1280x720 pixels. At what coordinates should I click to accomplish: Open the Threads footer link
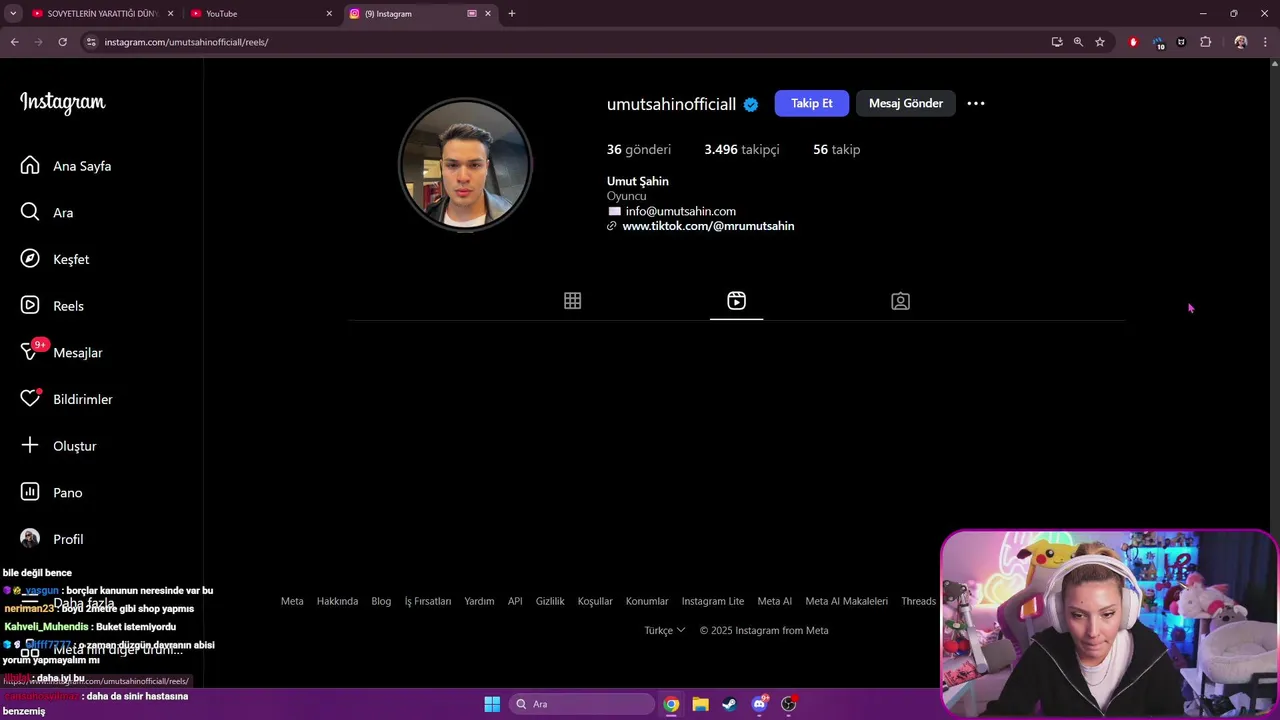[918, 601]
